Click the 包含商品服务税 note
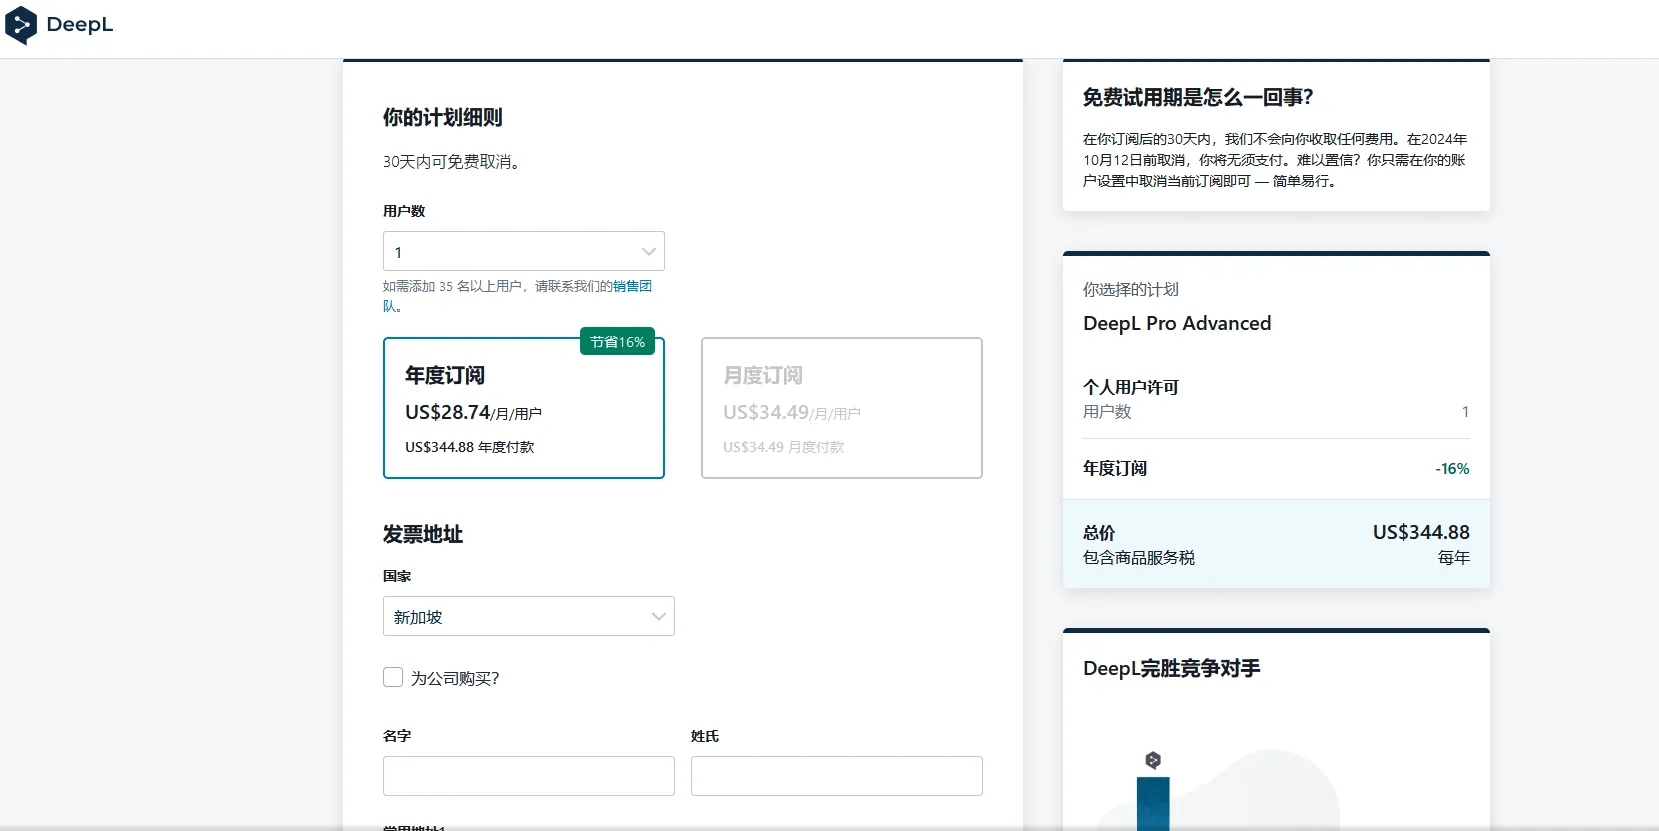The width and height of the screenshot is (1659, 831). [1139, 557]
